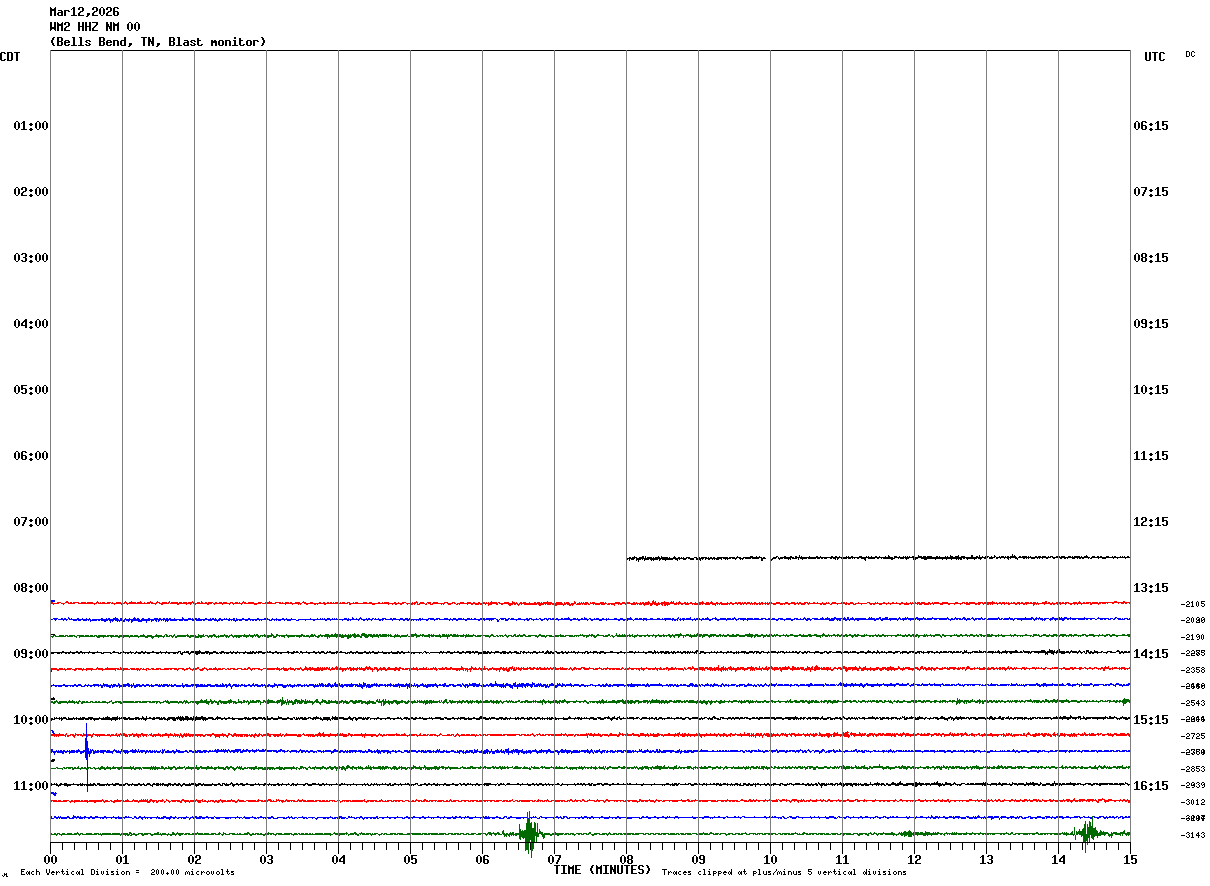The height and width of the screenshot is (886, 1210).
Task: Click the TIME (MINUTES) axis label
Action: click(x=602, y=870)
